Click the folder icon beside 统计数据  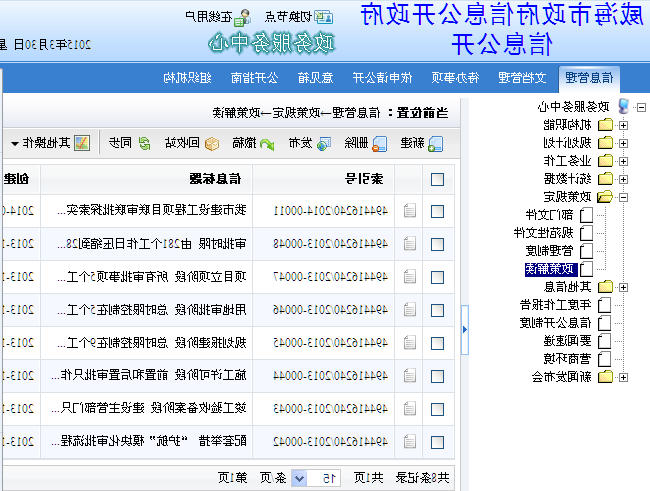coord(605,179)
